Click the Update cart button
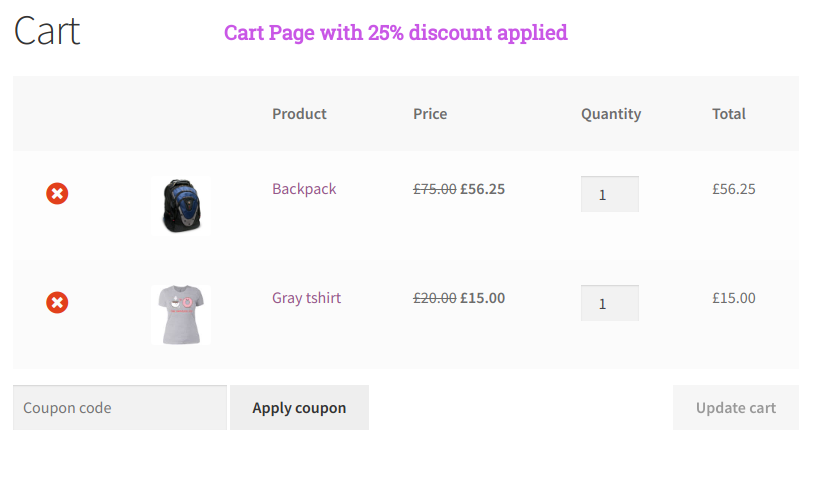This screenshot has width=816, height=484. tap(736, 407)
